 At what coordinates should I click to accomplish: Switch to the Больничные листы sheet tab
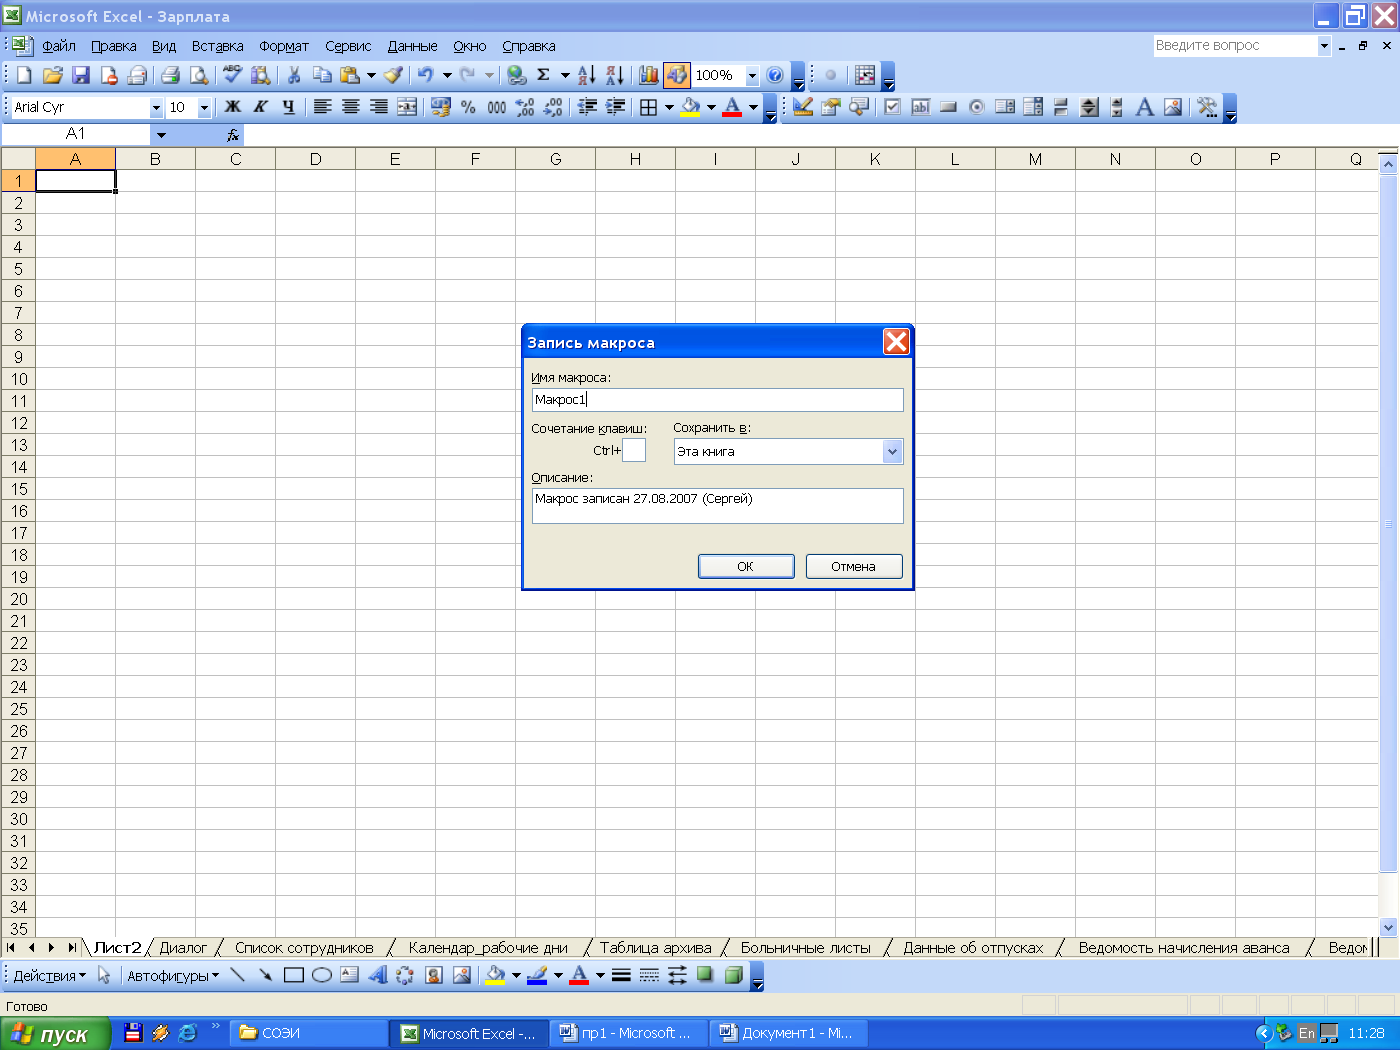(806, 948)
